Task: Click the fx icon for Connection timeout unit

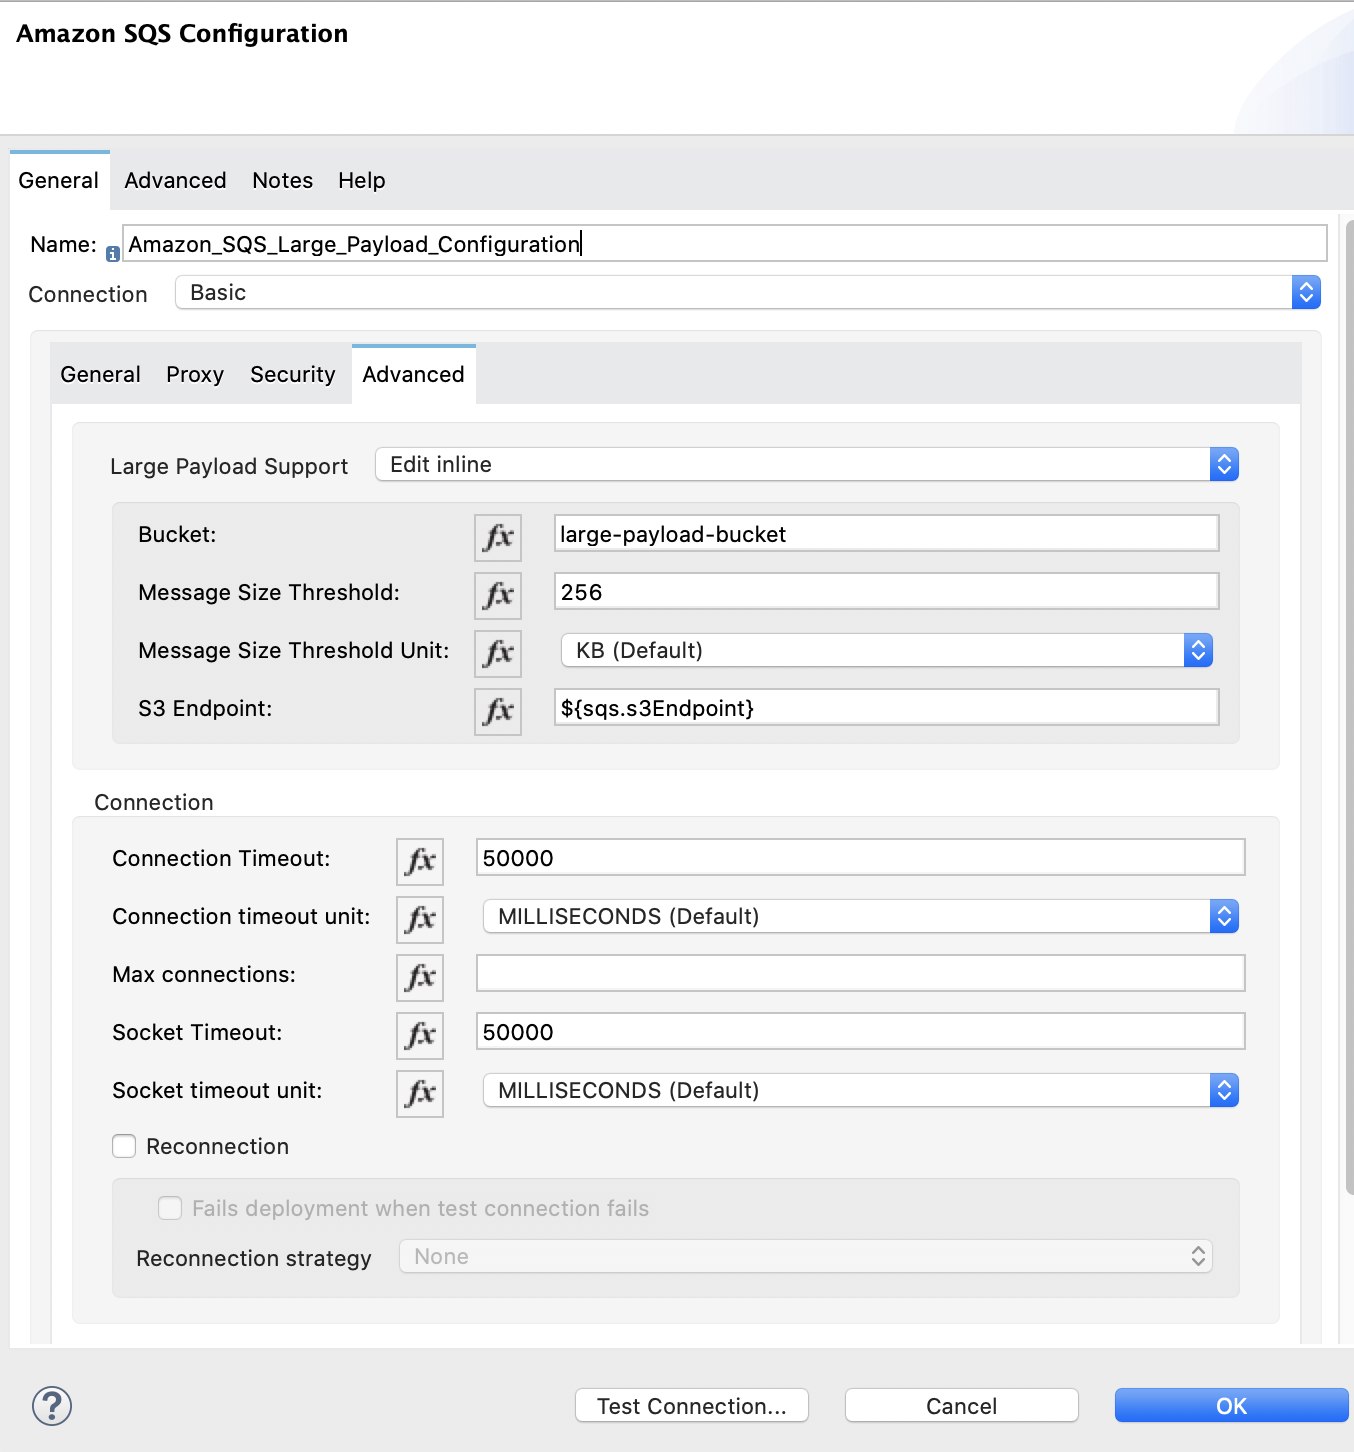Action: 419,919
